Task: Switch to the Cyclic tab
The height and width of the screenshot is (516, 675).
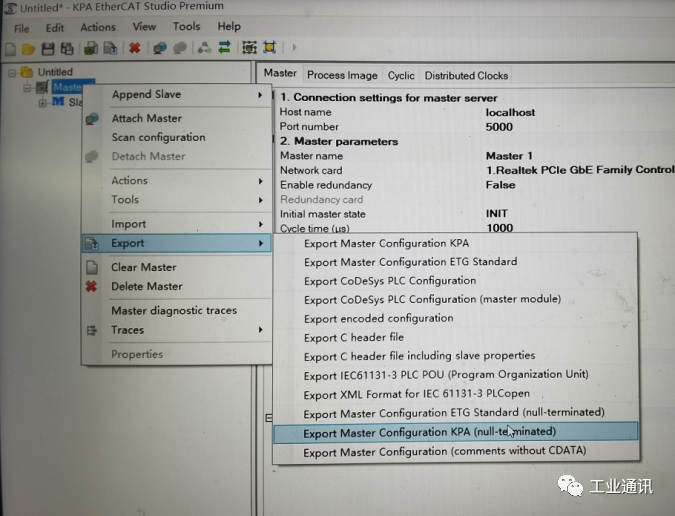Action: coord(401,76)
